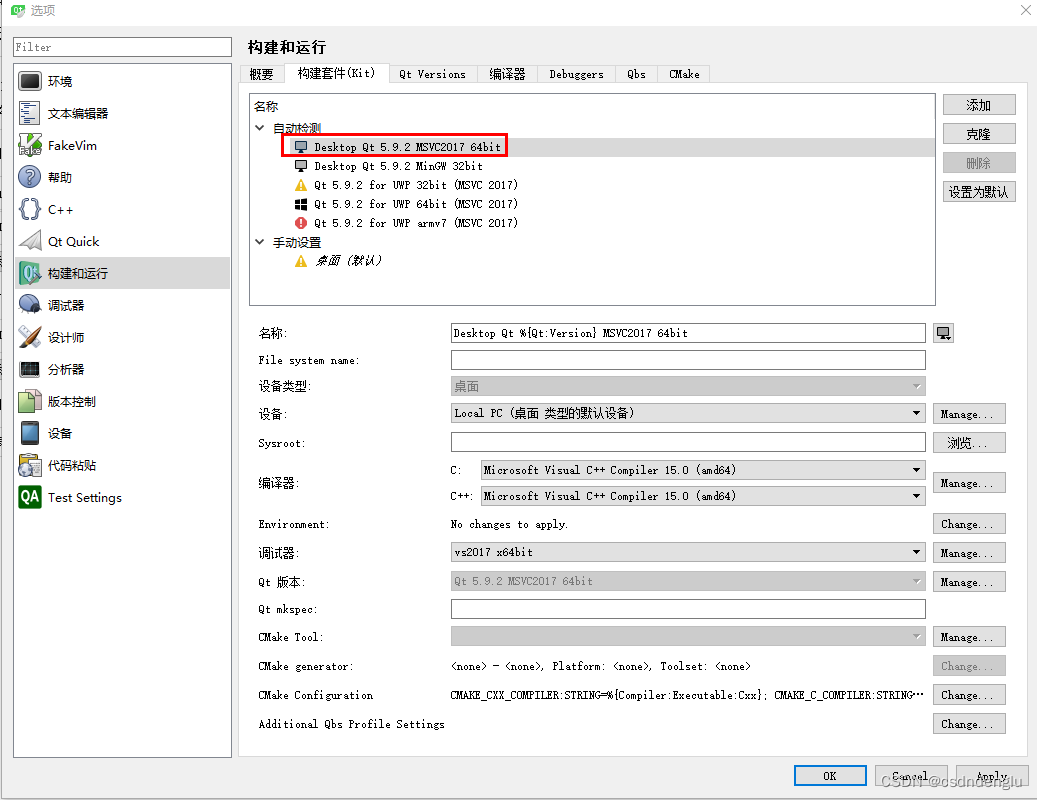Click the 添加 add button
This screenshot has height=800, width=1037.
point(979,105)
